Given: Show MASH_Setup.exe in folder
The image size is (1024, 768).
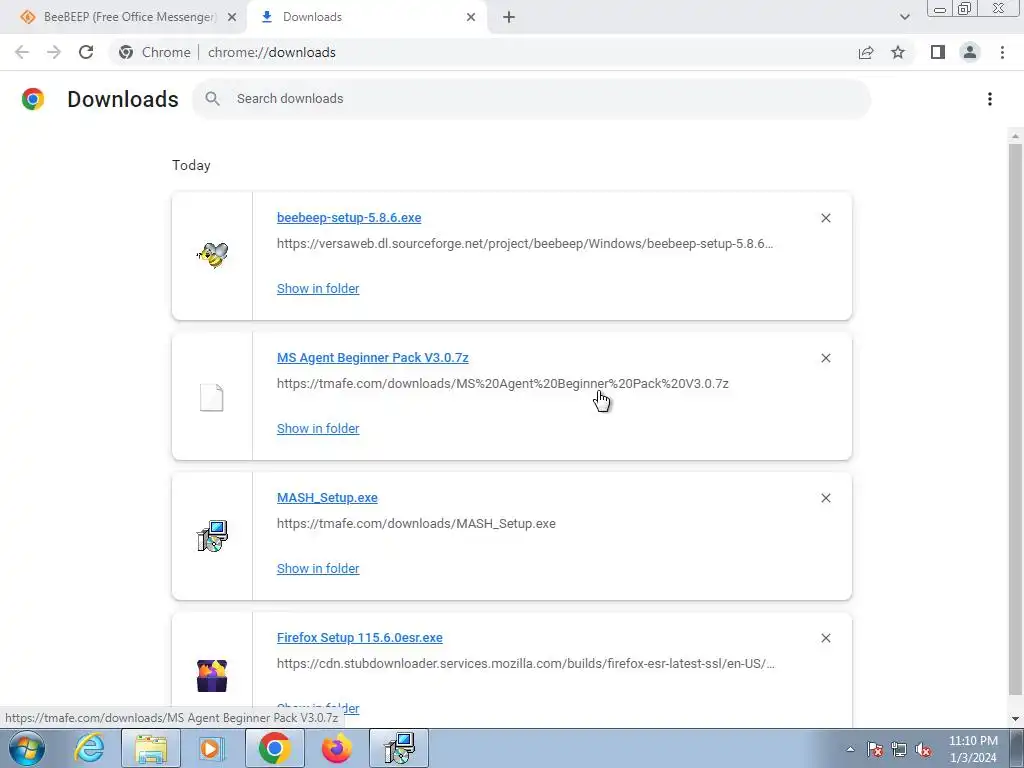Looking at the screenshot, I should [x=318, y=569].
